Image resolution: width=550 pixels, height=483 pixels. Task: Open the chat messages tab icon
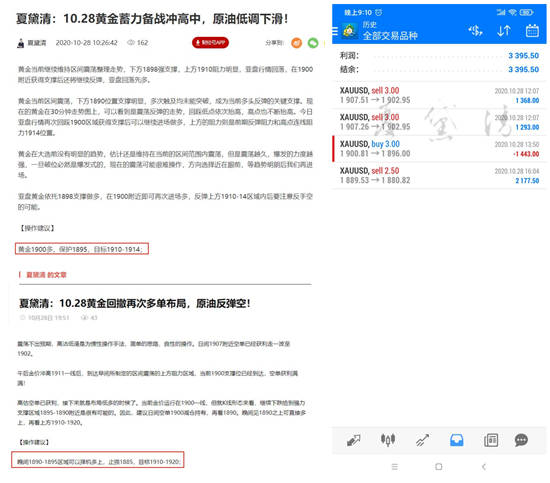click(521, 440)
